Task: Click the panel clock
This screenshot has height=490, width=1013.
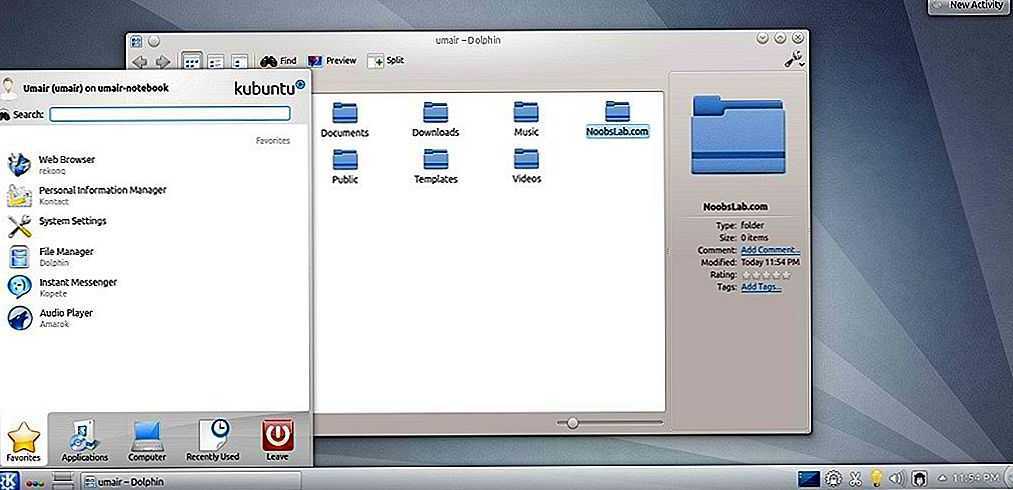Action: (x=976, y=479)
